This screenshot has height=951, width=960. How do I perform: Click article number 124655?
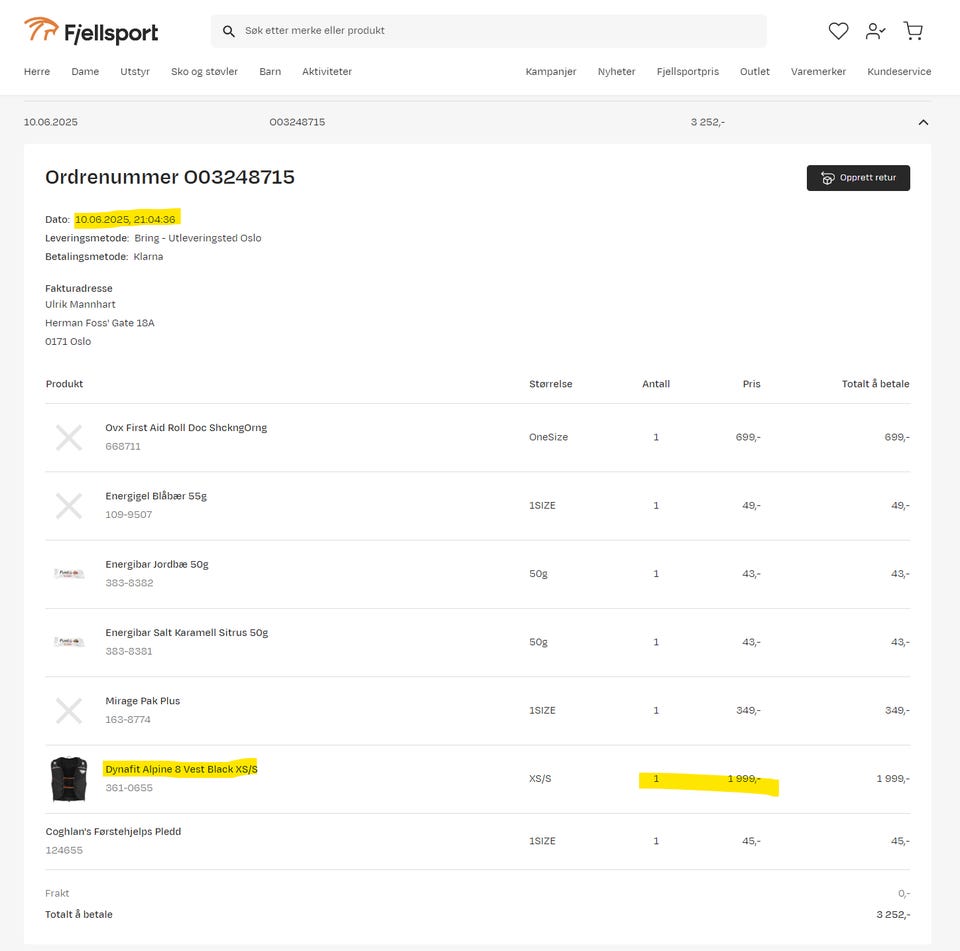point(64,851)
